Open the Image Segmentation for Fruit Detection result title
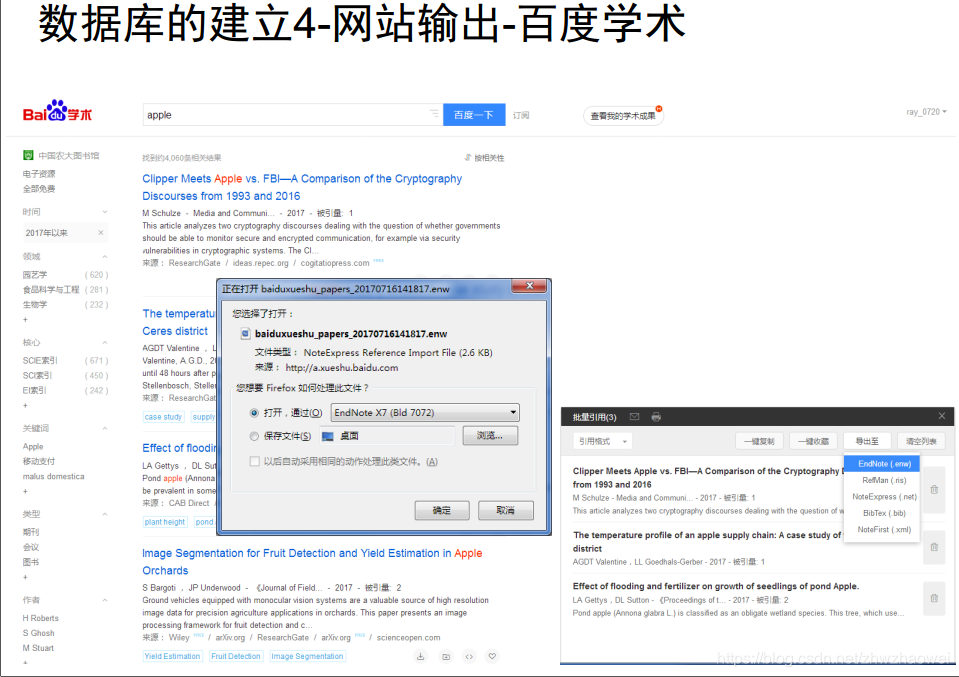The width and height of the screenshot is (959, 677). pos(312,561)
